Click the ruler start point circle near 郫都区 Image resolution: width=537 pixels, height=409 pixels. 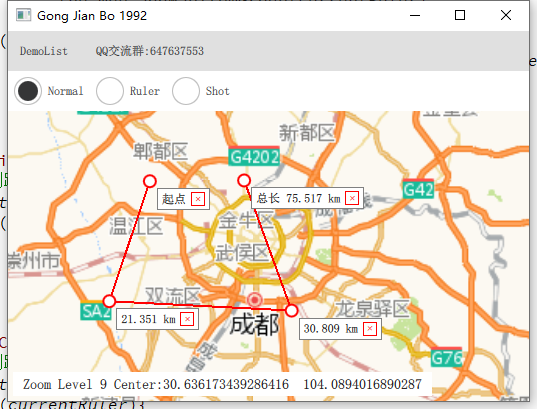pos(150,181)
